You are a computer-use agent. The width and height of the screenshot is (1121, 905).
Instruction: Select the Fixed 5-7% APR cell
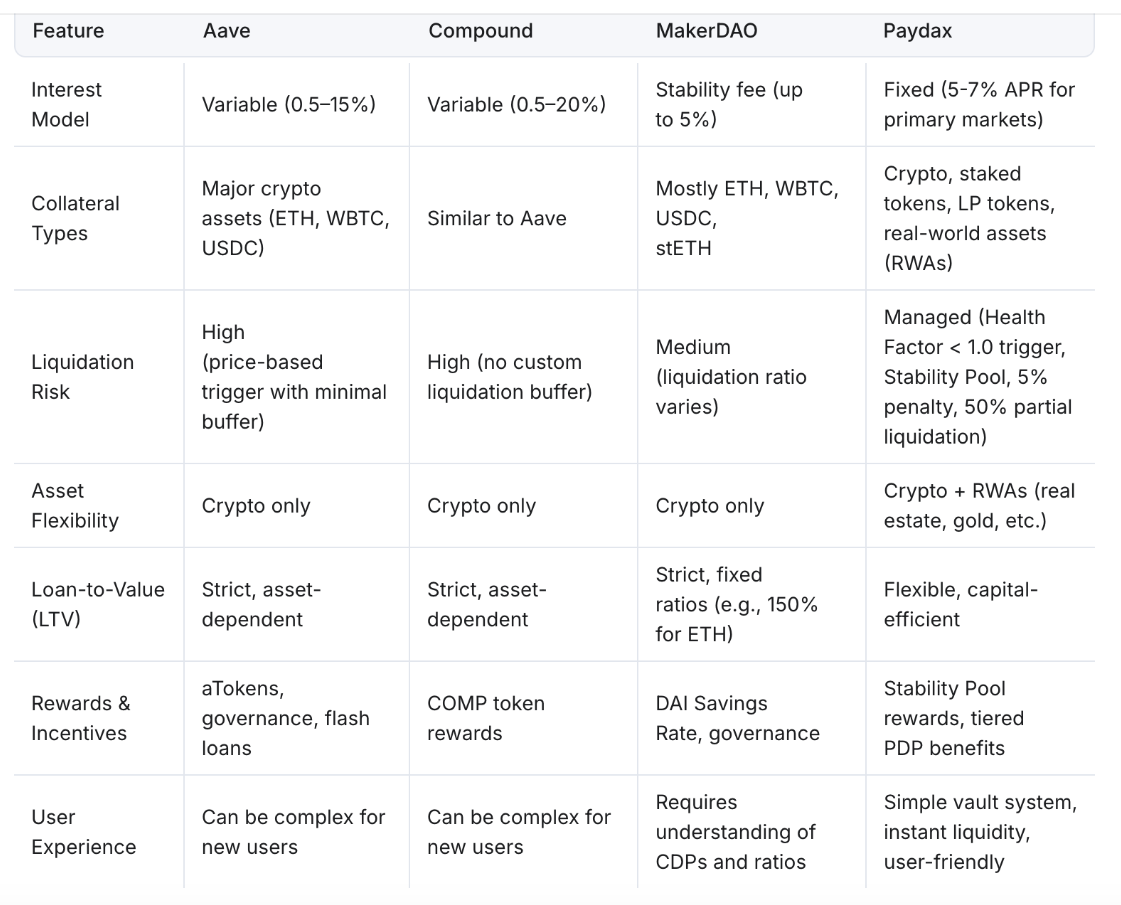pyautogui.click(x=979, y=104)
